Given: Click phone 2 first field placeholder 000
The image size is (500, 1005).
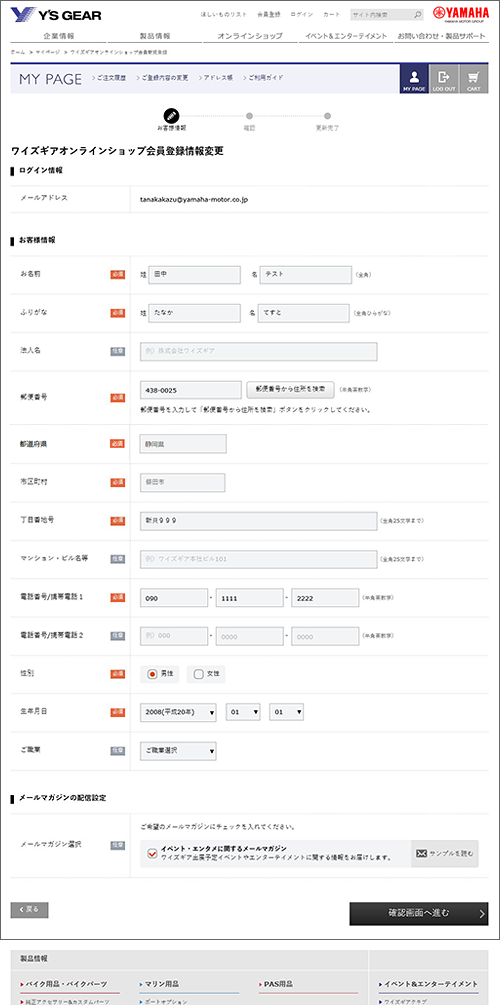Looking at the screenshot, I should tap(174, 636).
